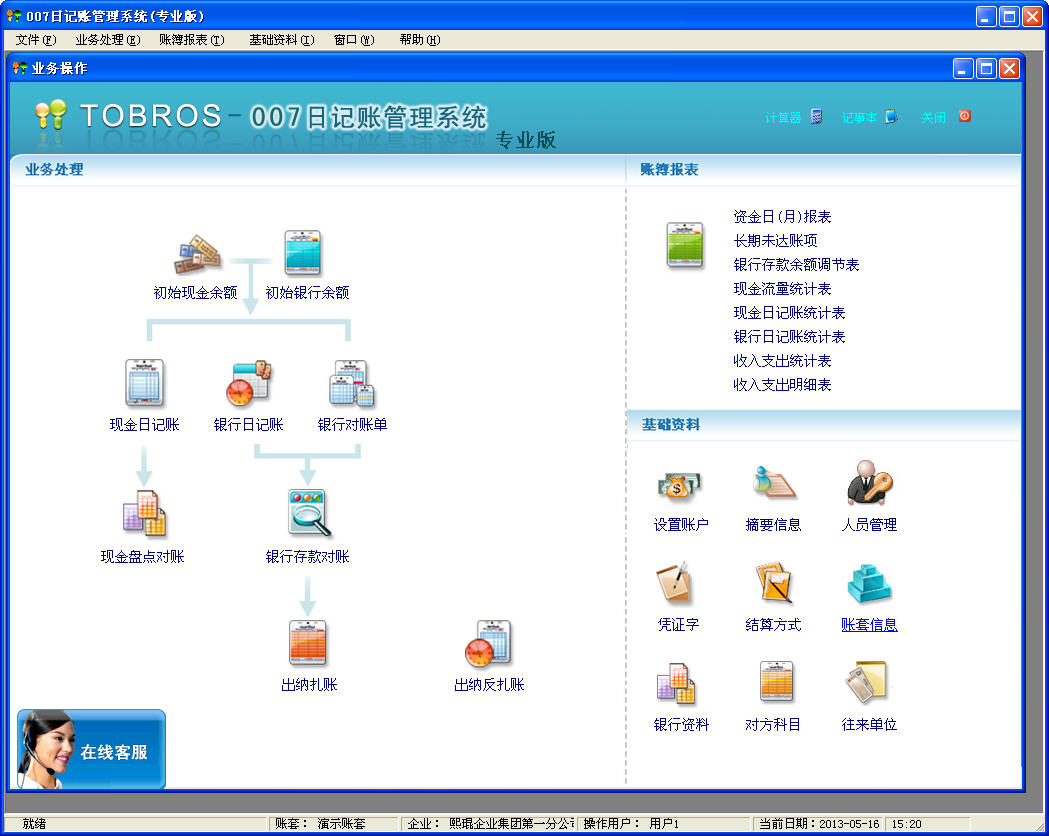Image resolution: width=1049 pixels, height=836 pixels.
Task: Open the 人员管理 icon
Action: [x=869, y=482]
